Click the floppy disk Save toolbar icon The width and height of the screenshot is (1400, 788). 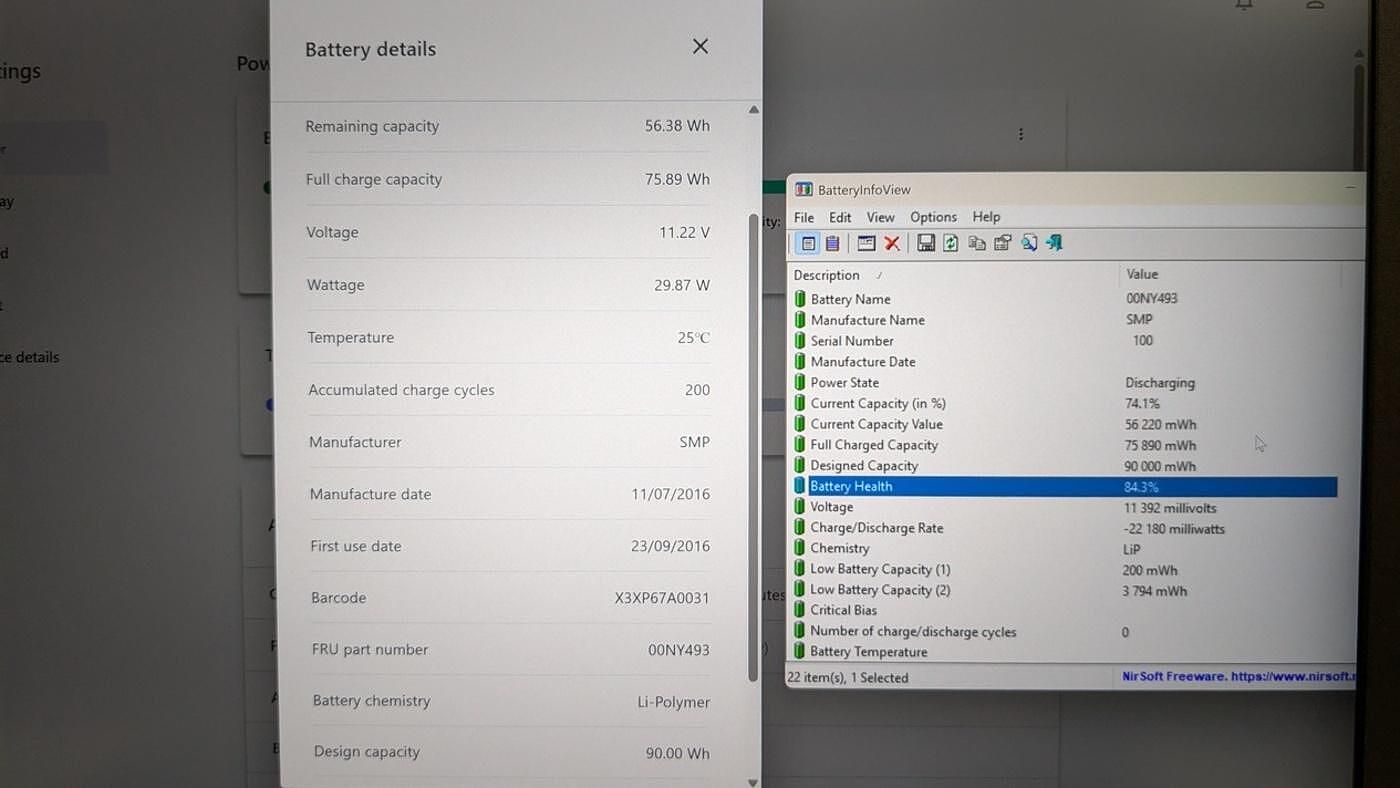click(926, 243)
